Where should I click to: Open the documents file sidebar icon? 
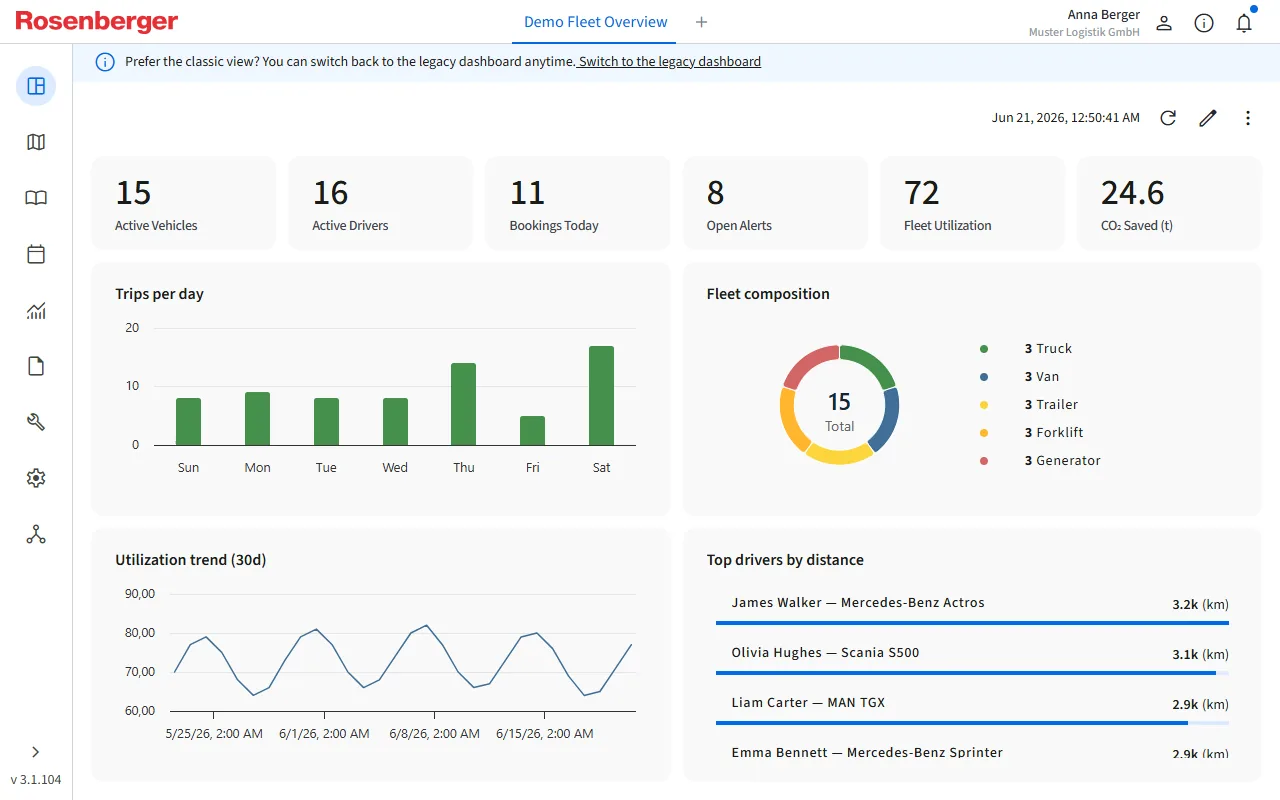(x=36, y=366)
